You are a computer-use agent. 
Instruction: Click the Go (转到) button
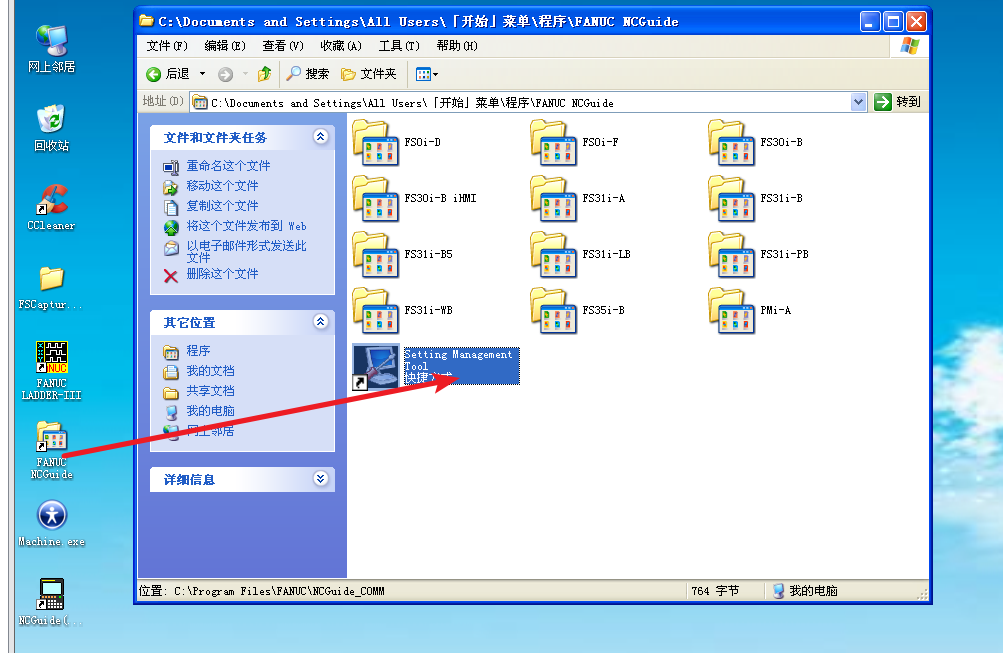point(897,102)
